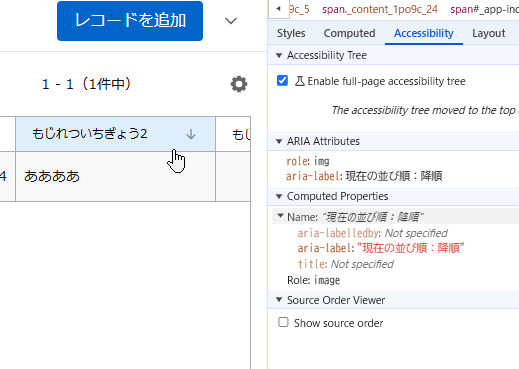Collapse the Name property triangle
Image resolution: width=519 pixels, height=369 pixels.
pos(281,216)
